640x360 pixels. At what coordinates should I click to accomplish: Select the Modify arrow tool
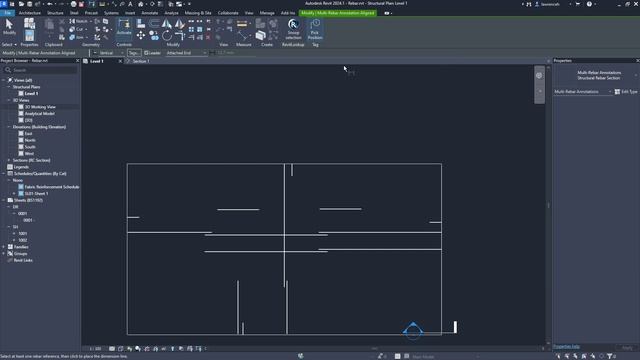tap(9, 27)
